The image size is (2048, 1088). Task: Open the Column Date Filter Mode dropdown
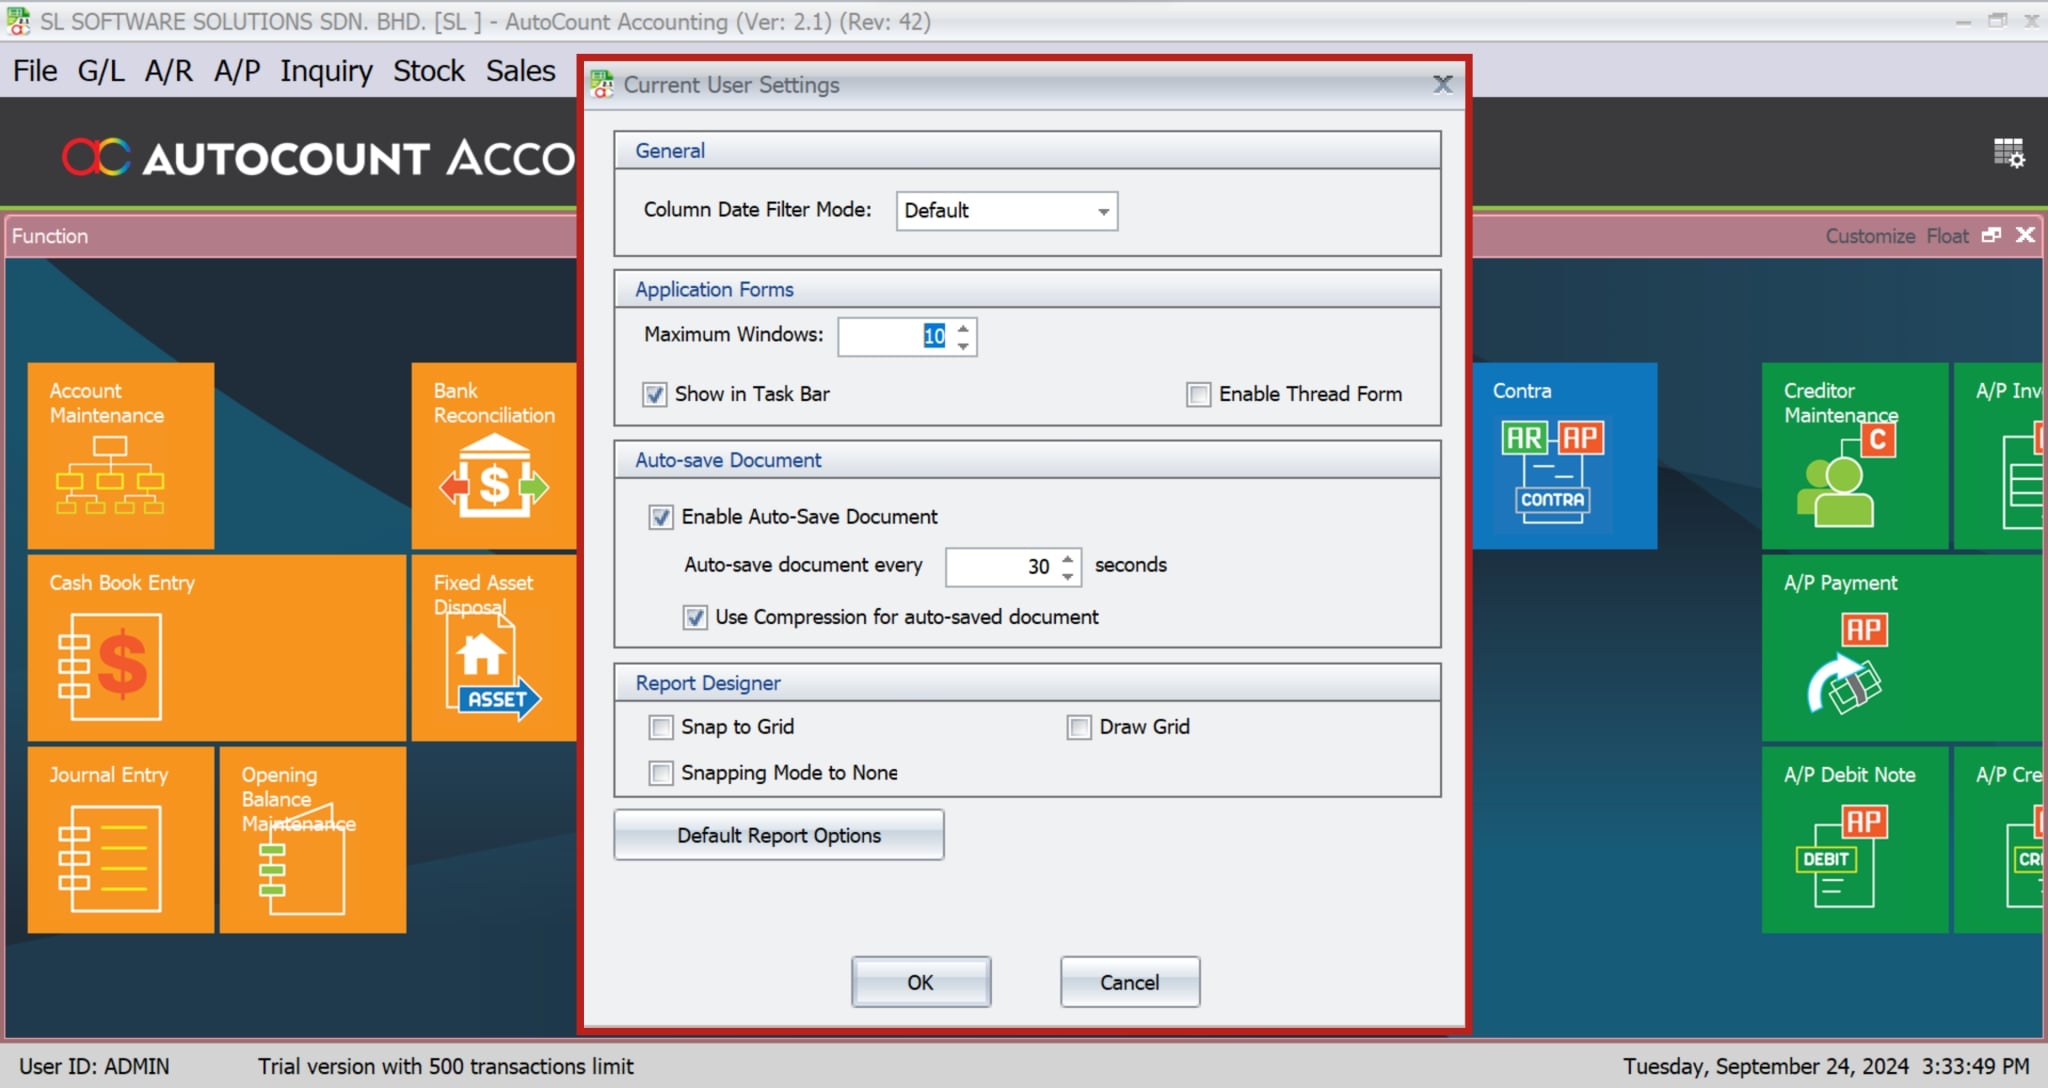tap(1101, 211)
